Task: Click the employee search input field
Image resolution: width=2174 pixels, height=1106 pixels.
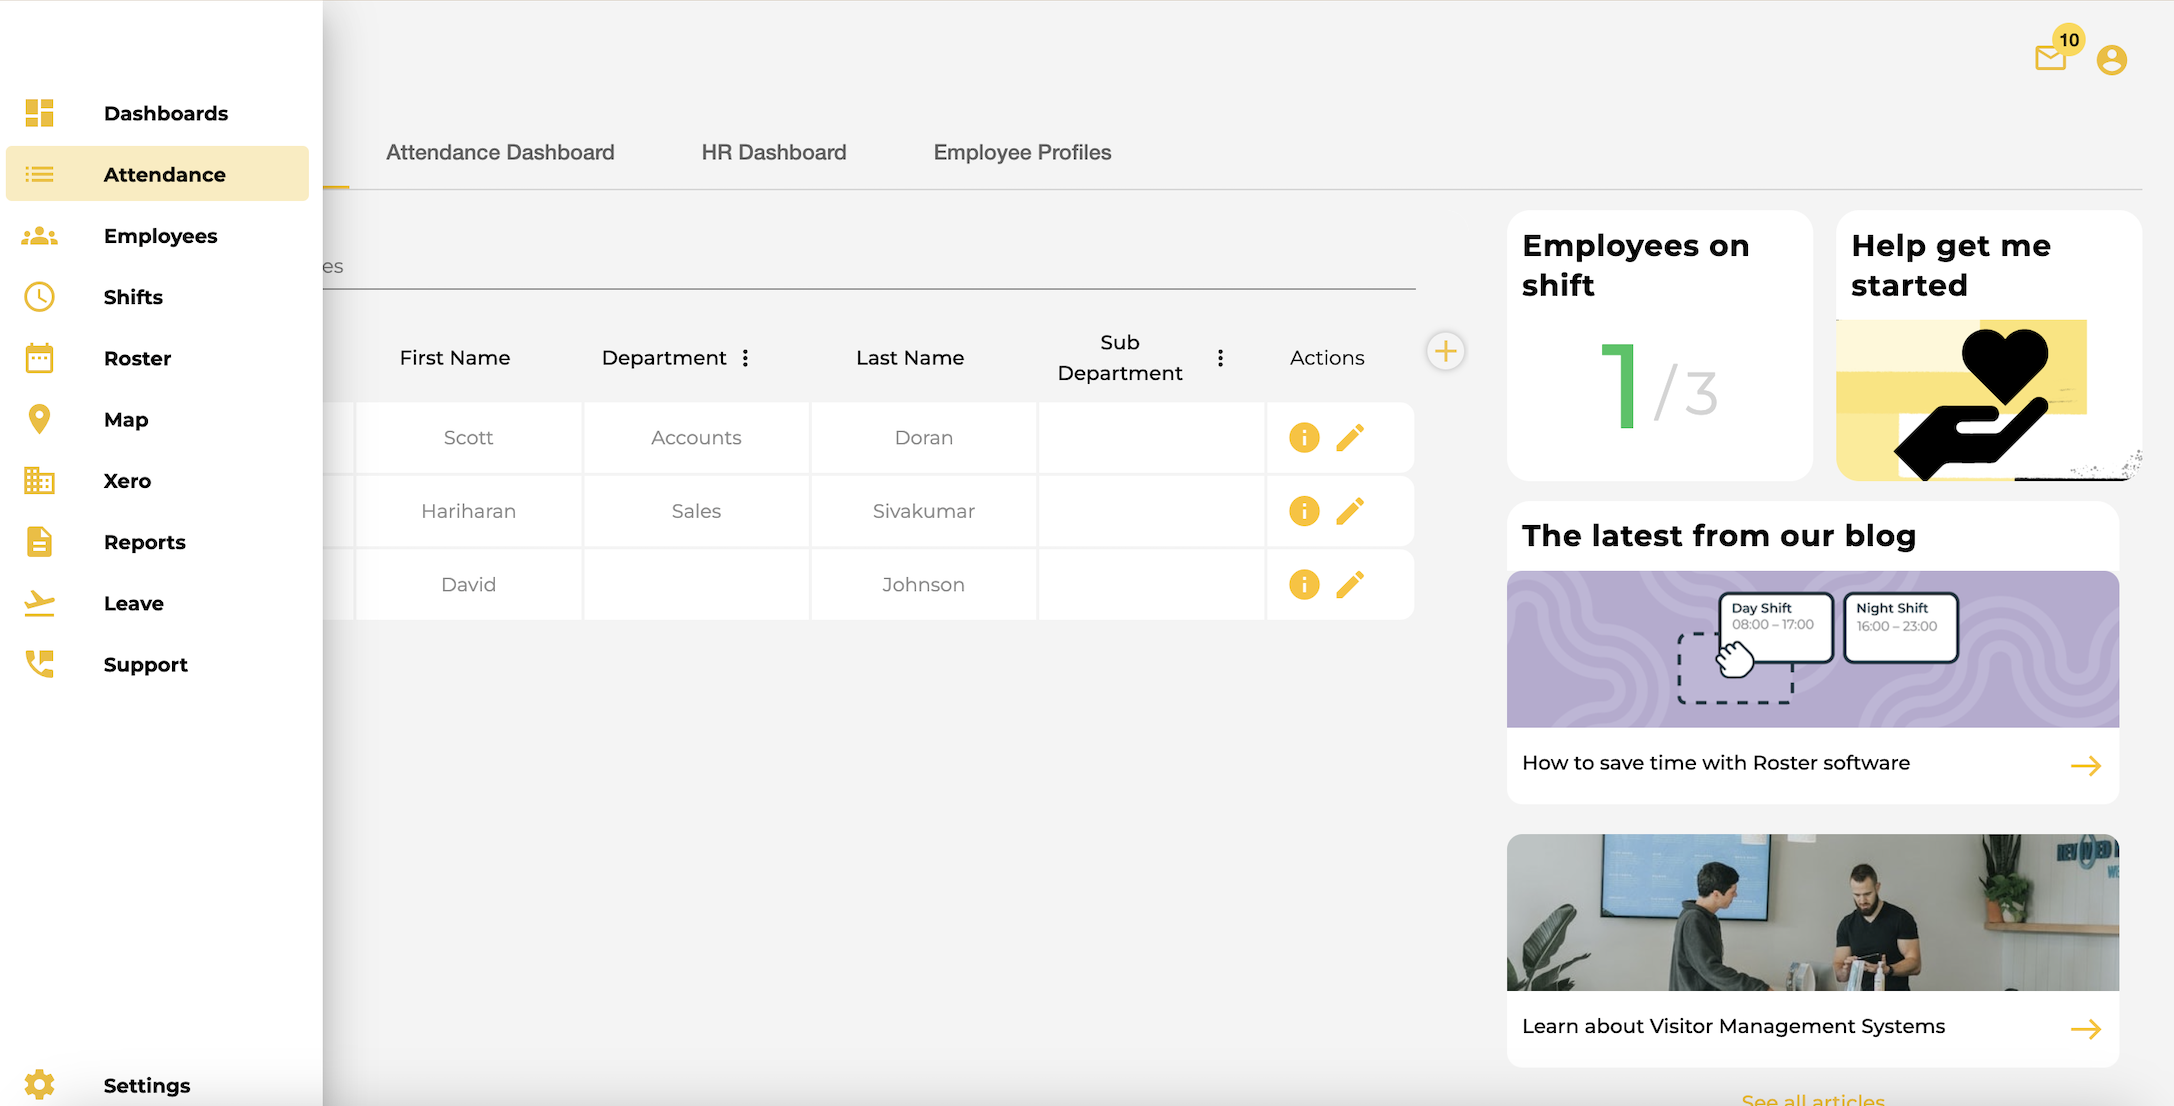Action: 868,266
